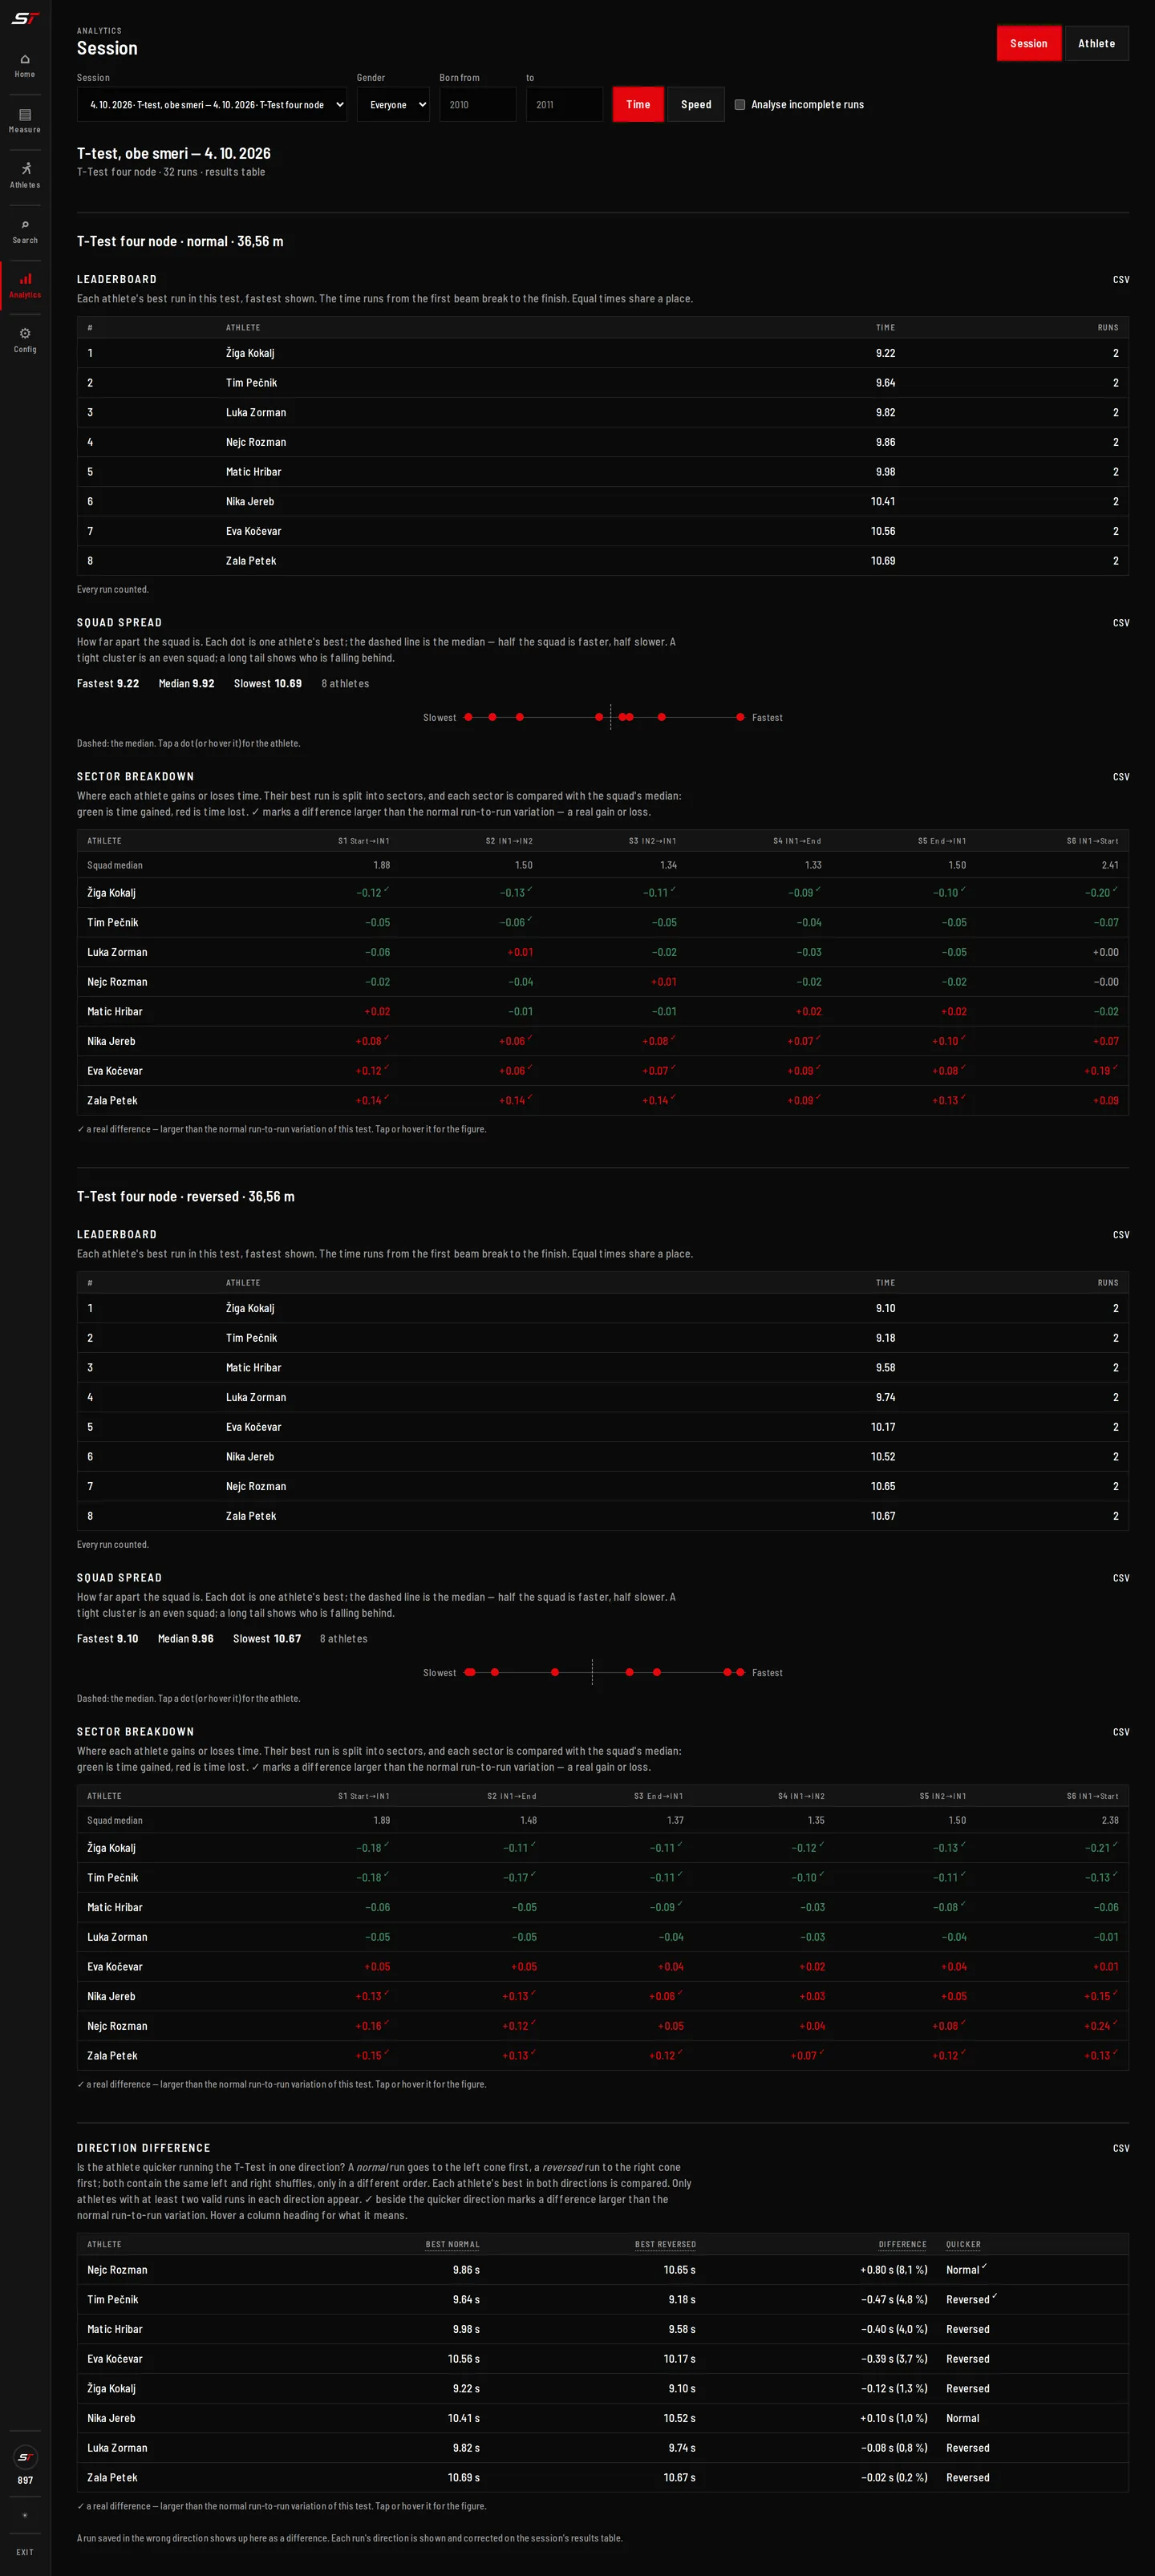Viewport: 1155px width, 2576px height.
Task: Open the Measure sidebar section
Action: point(25,121)
